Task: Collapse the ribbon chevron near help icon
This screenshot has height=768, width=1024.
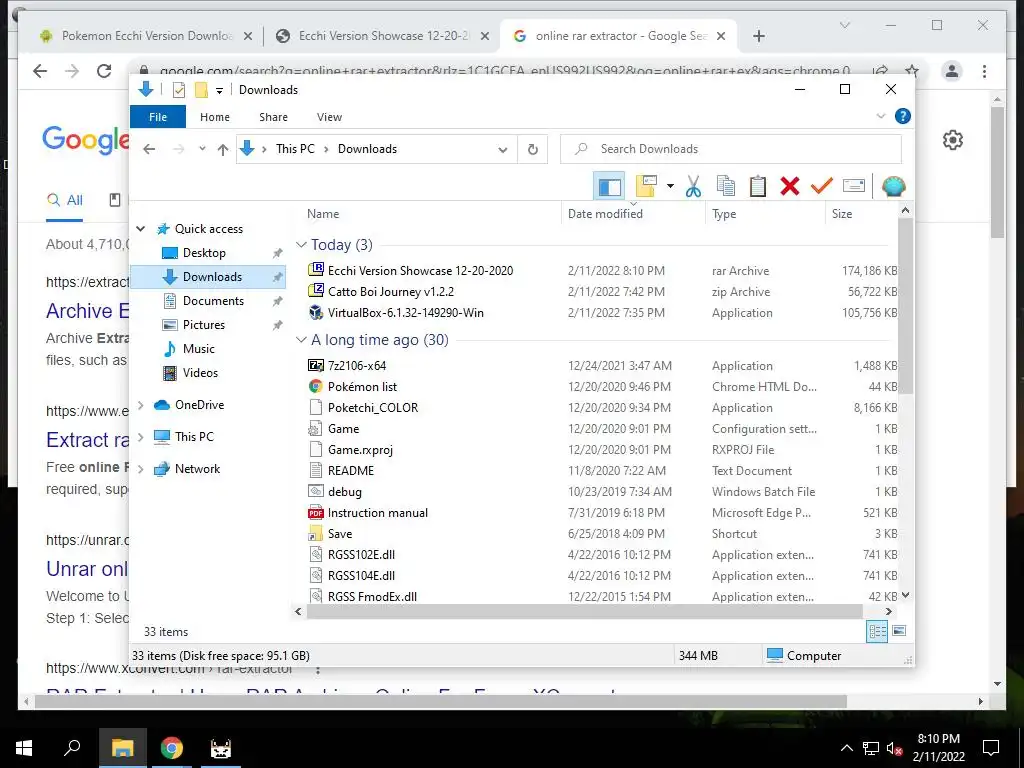Action: [x=880, y=116]
